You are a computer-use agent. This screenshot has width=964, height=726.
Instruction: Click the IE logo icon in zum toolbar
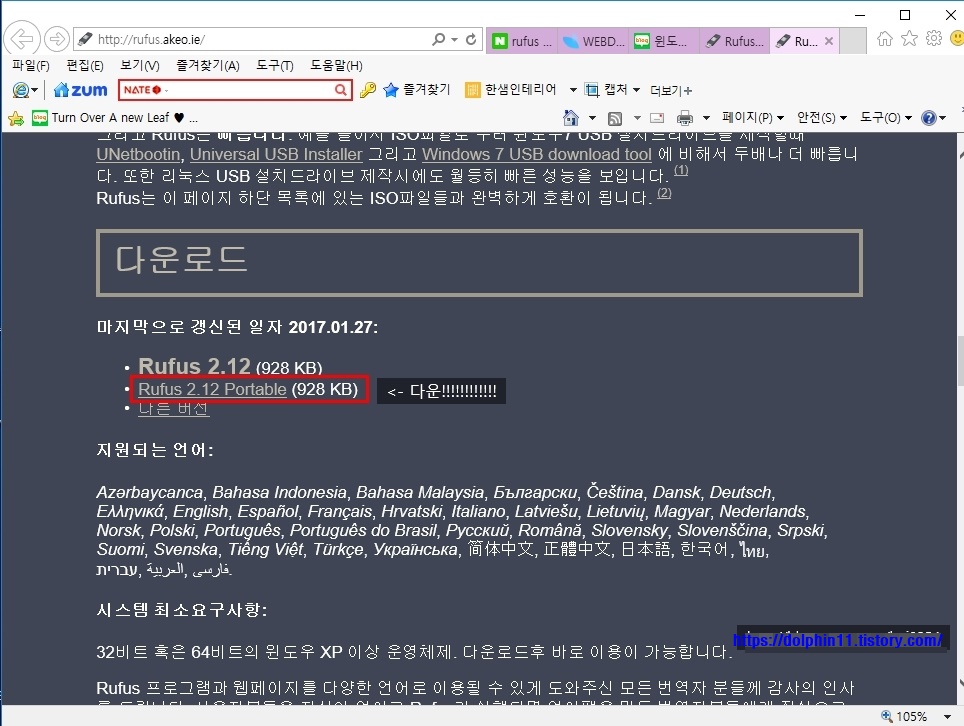click(x=20, y=90)
